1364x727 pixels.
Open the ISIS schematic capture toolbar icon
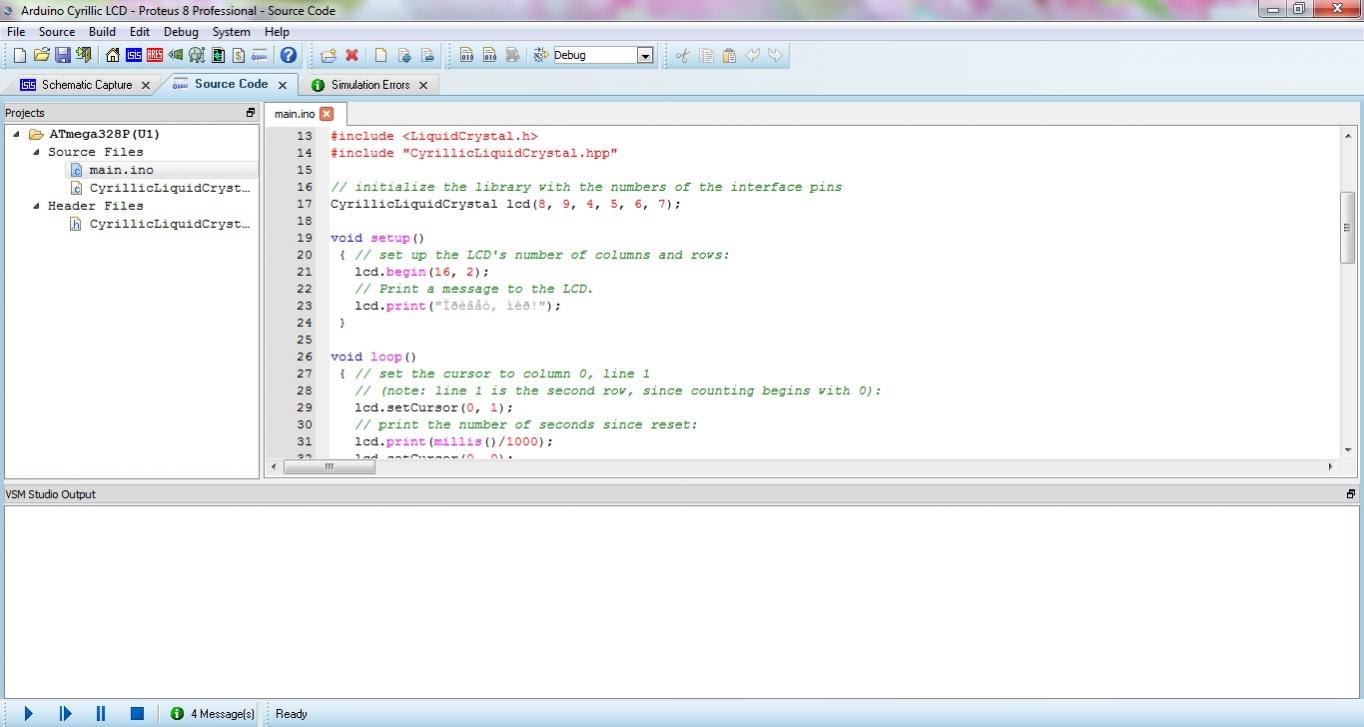[x=133, y=55]
